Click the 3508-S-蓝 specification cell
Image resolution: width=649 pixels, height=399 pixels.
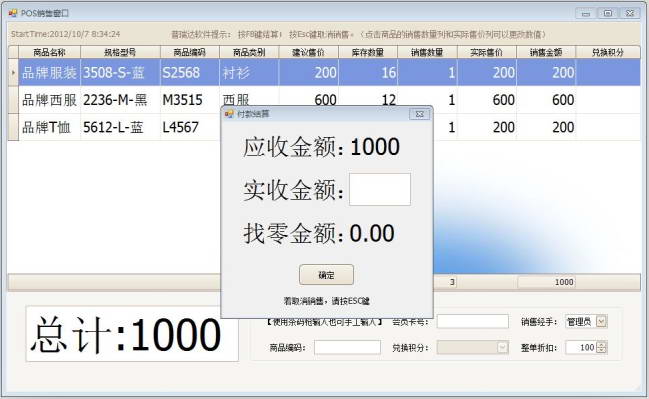click(x=120, y=72)
